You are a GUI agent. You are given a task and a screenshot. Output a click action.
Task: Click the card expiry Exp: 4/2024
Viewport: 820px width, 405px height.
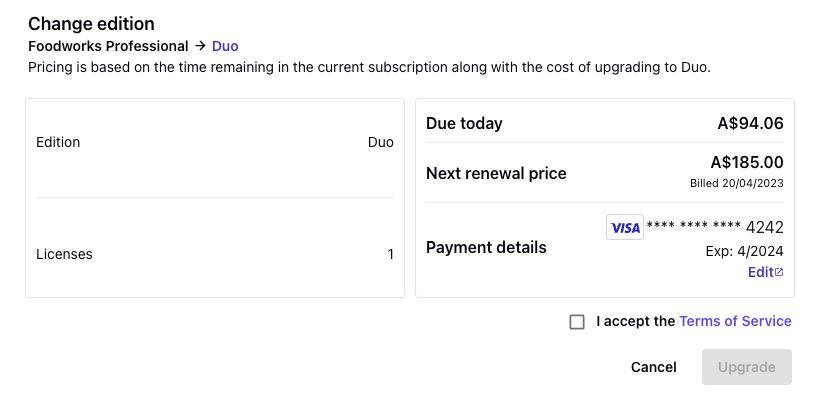(x=744, y=251)
